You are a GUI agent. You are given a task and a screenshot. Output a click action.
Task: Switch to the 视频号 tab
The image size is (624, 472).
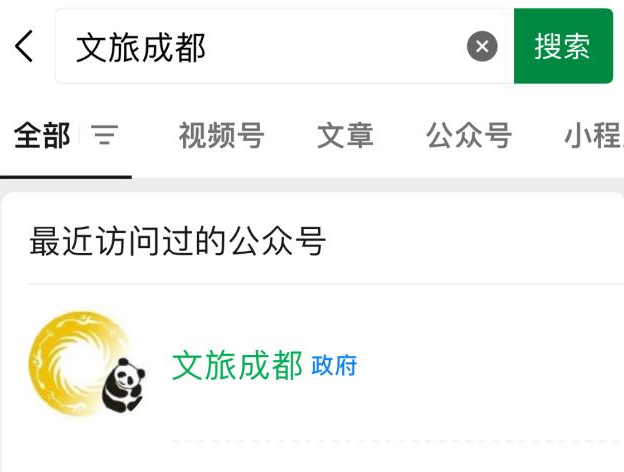222,135
